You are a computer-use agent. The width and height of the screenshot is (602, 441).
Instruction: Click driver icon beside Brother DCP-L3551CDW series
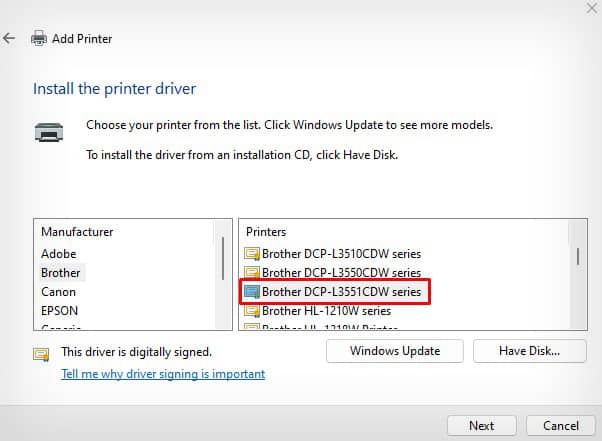click(x=252, y=292)
